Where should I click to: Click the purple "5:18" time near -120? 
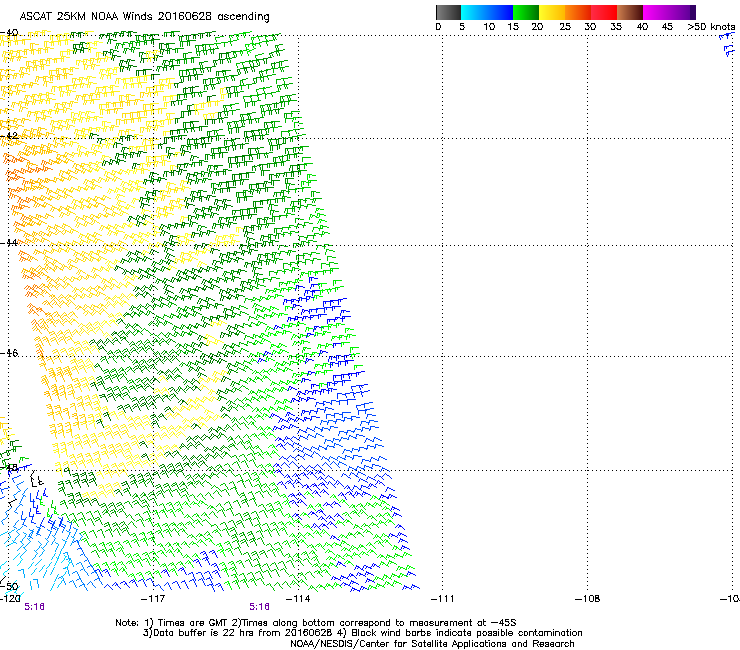(x=34, y=607)
